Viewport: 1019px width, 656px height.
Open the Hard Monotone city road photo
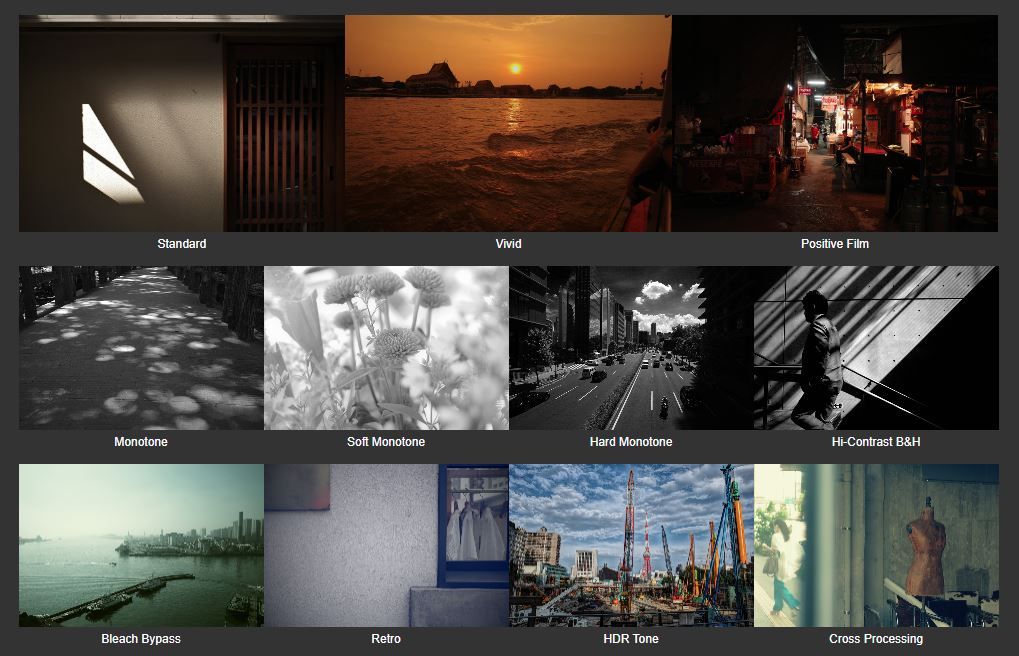click(x=631, y=348)
